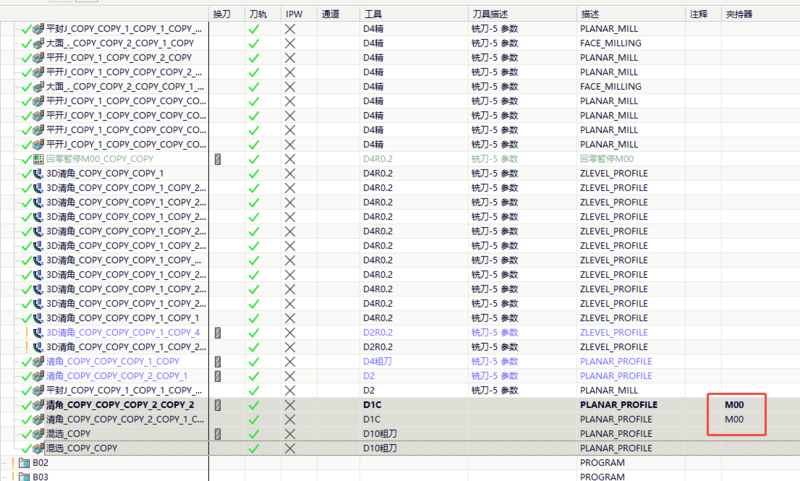The height and width of the screenshot is (481, 800).
Task: Click the operation icon of 清角_COPY_COPY_COPY_1_COPY
Action: pos(38,362)
